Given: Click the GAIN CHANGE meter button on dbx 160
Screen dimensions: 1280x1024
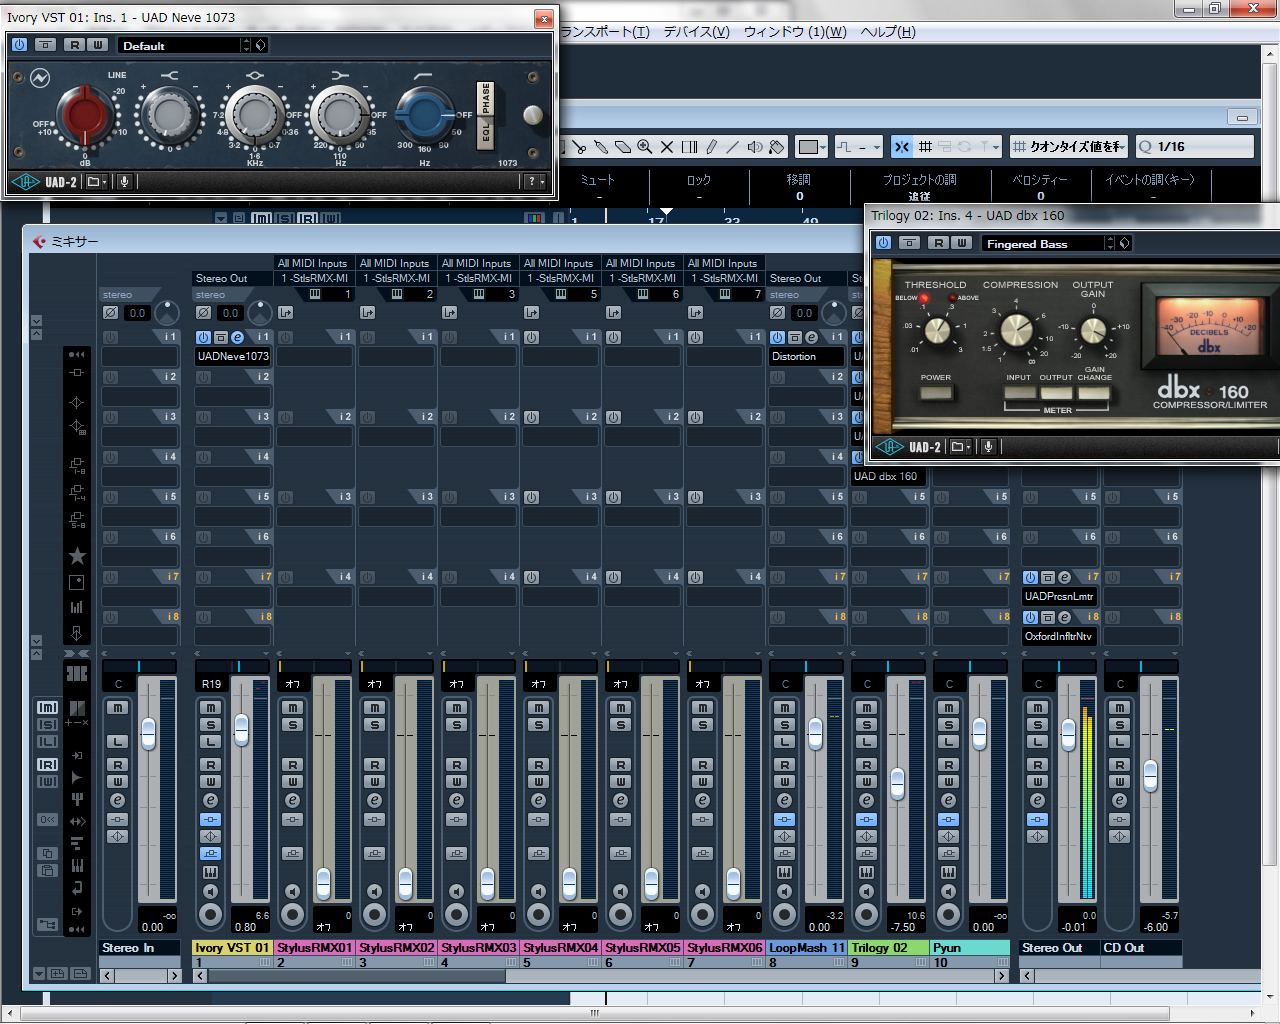Looking at the screenshot, I should click(1094, 393).
